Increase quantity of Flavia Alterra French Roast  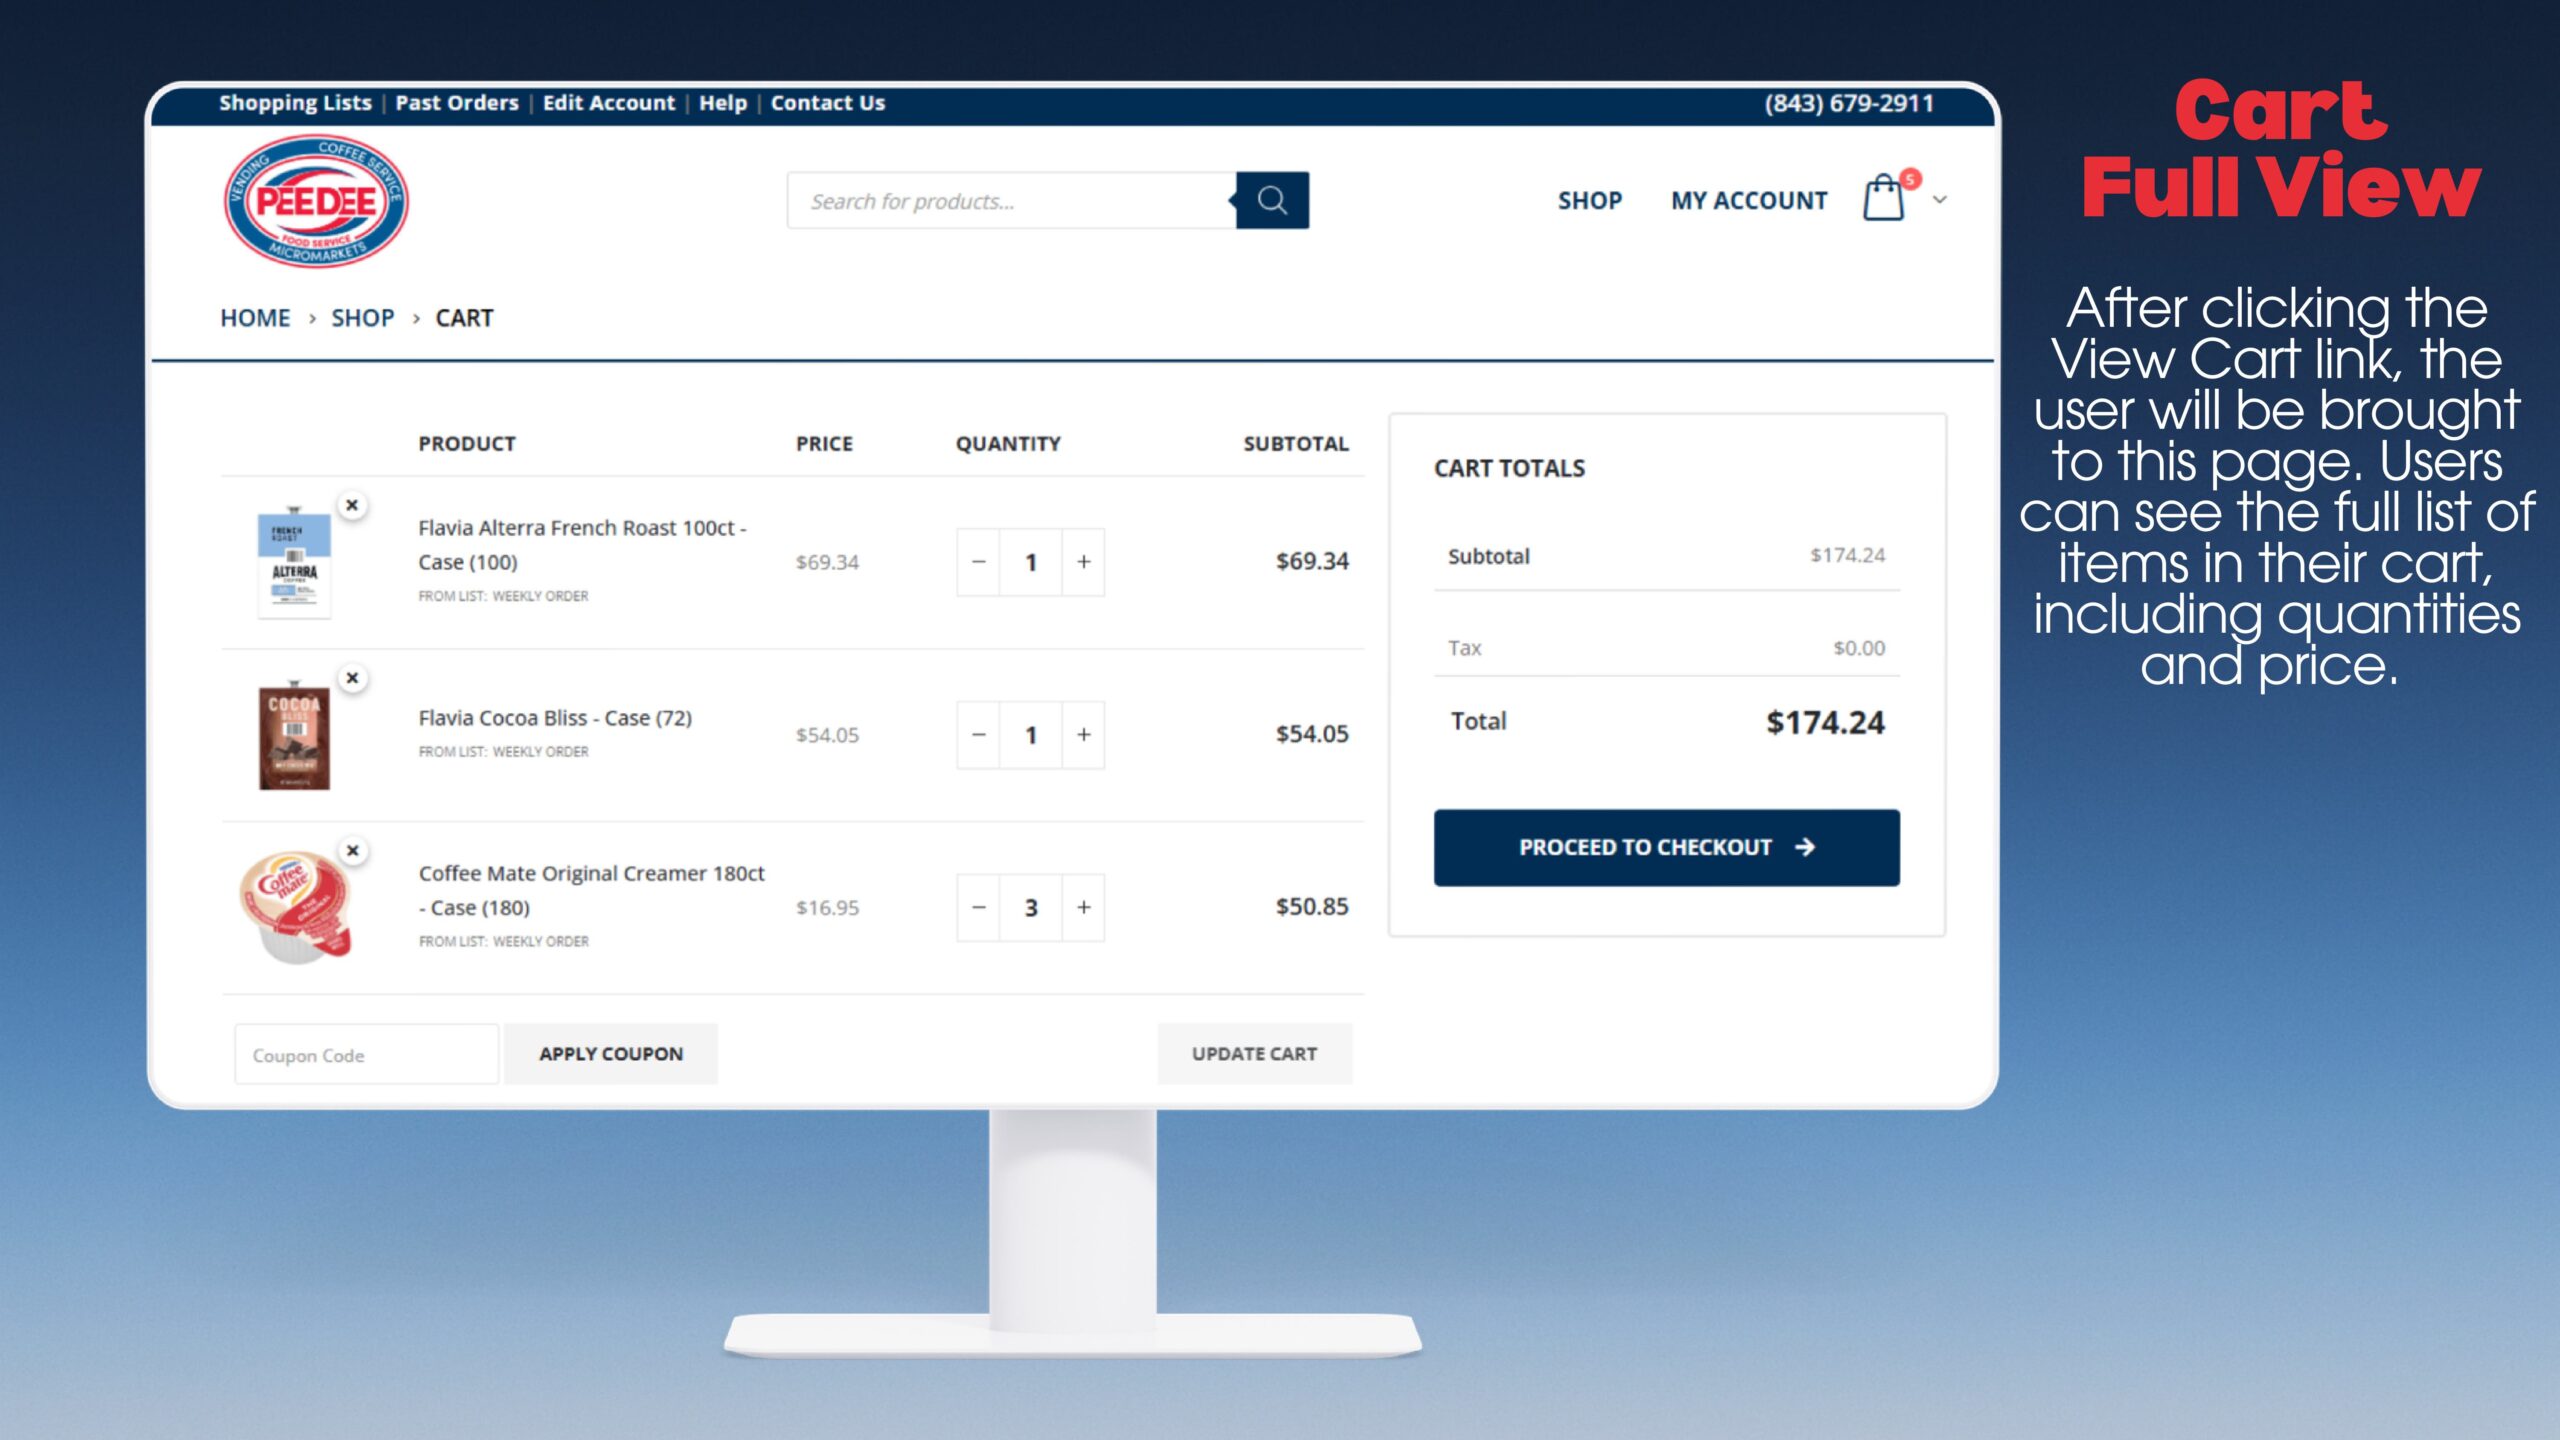coord(1083,562)
